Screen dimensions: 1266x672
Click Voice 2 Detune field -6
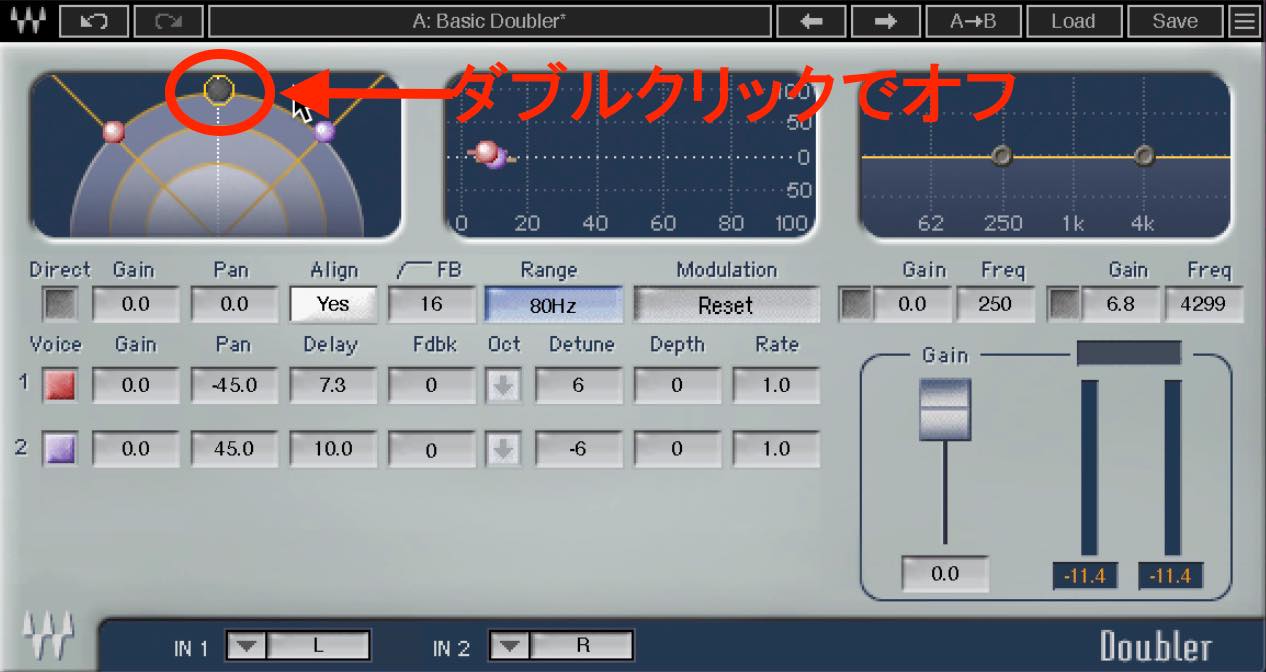click(x=578, y=450)
